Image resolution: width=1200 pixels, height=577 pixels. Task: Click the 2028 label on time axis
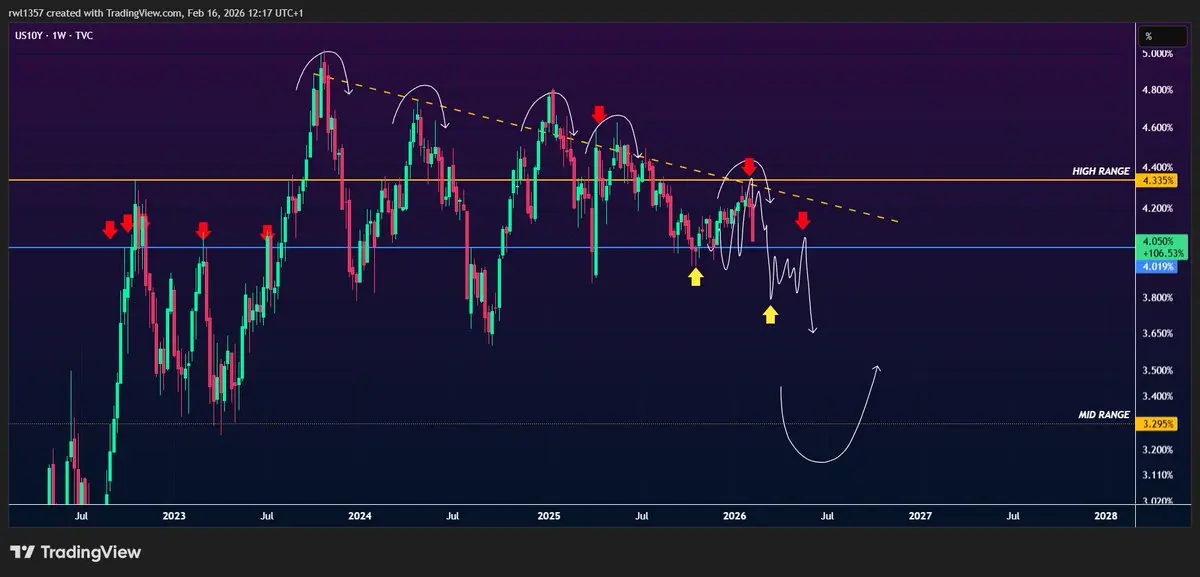(x=1106, y=516)
